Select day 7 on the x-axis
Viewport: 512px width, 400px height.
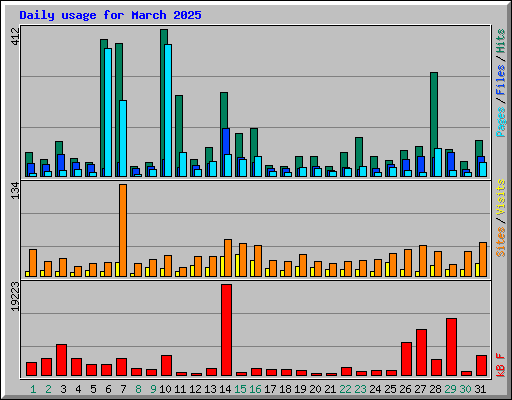[123, 389]
